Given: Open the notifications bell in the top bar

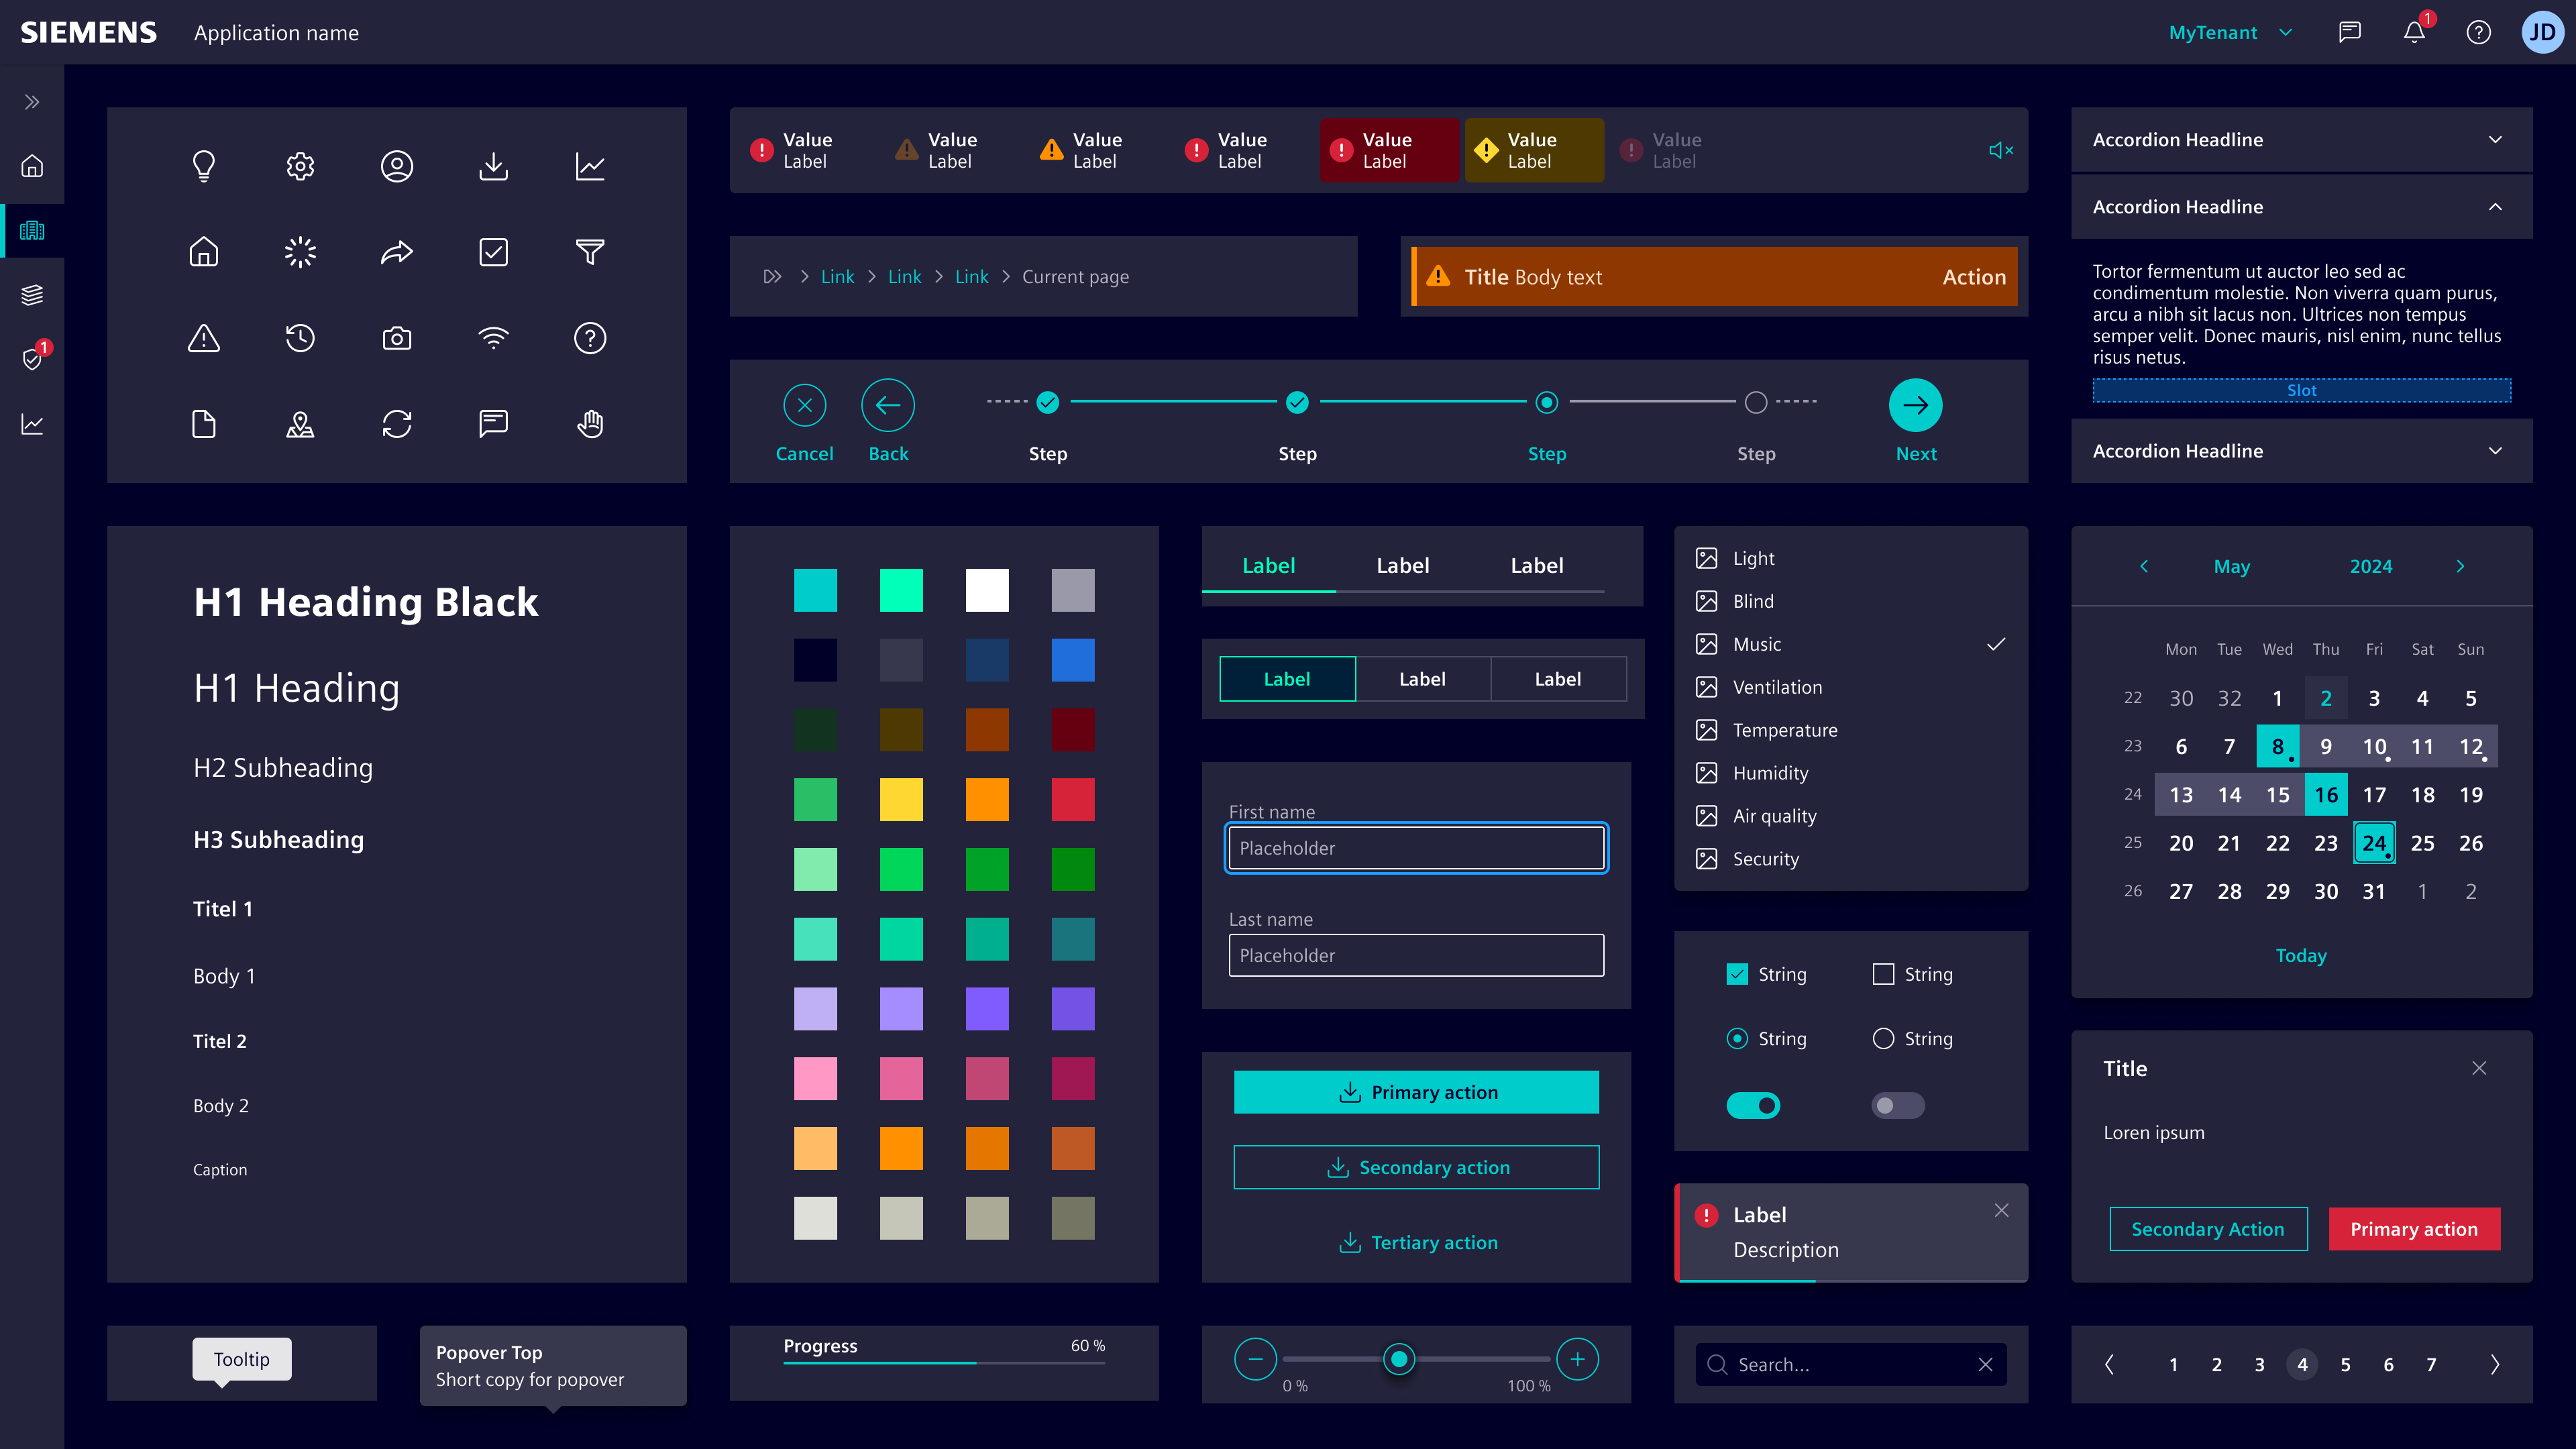Looking at the screenshot, I should [x=2414, y=31].
